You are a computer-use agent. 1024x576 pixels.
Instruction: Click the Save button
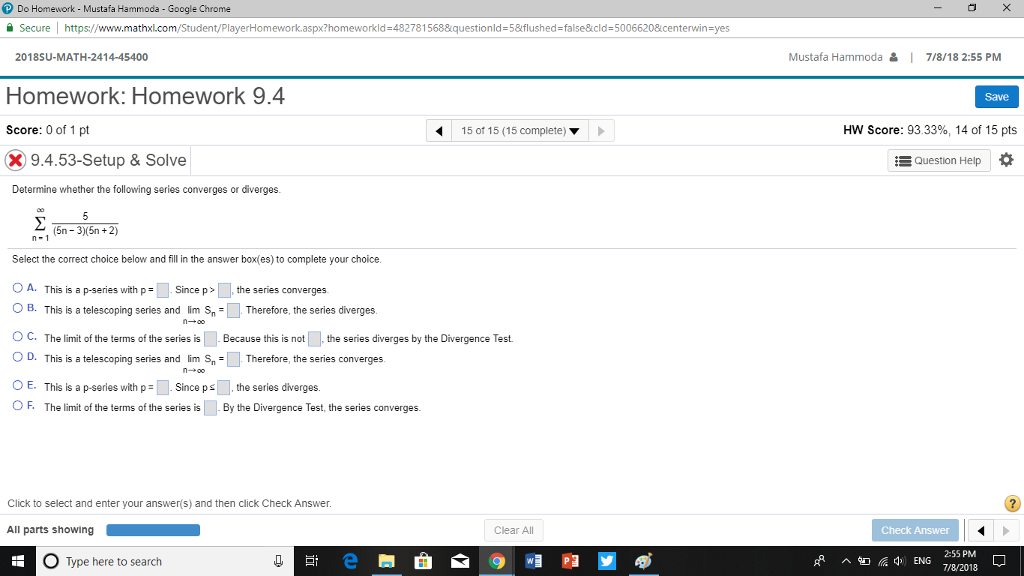pyautogui.click(x=996, y=96)
